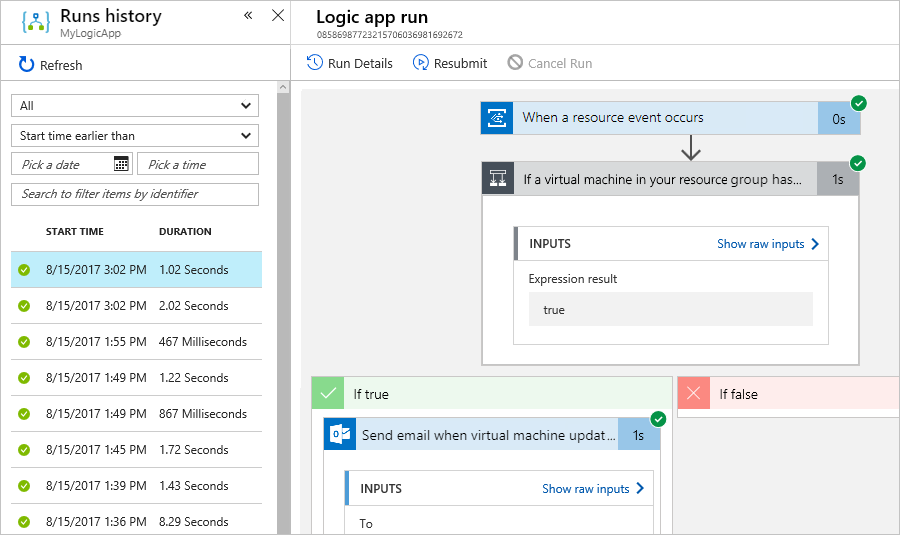Image resolution: width=900 pixels, height=535 pixels.
Task: Click the email action INPUTS heading
Action: click(x=381, y=489)
